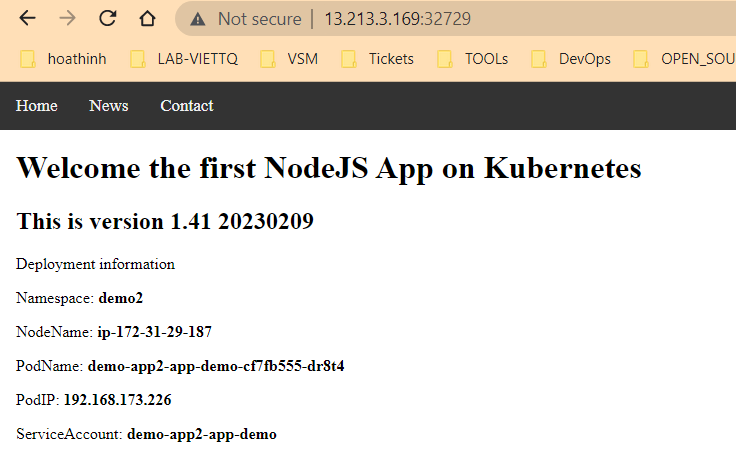The height and width of the screenshot is (473, 736).
Task: Open the Contact nav link
Action: point(187,106)
